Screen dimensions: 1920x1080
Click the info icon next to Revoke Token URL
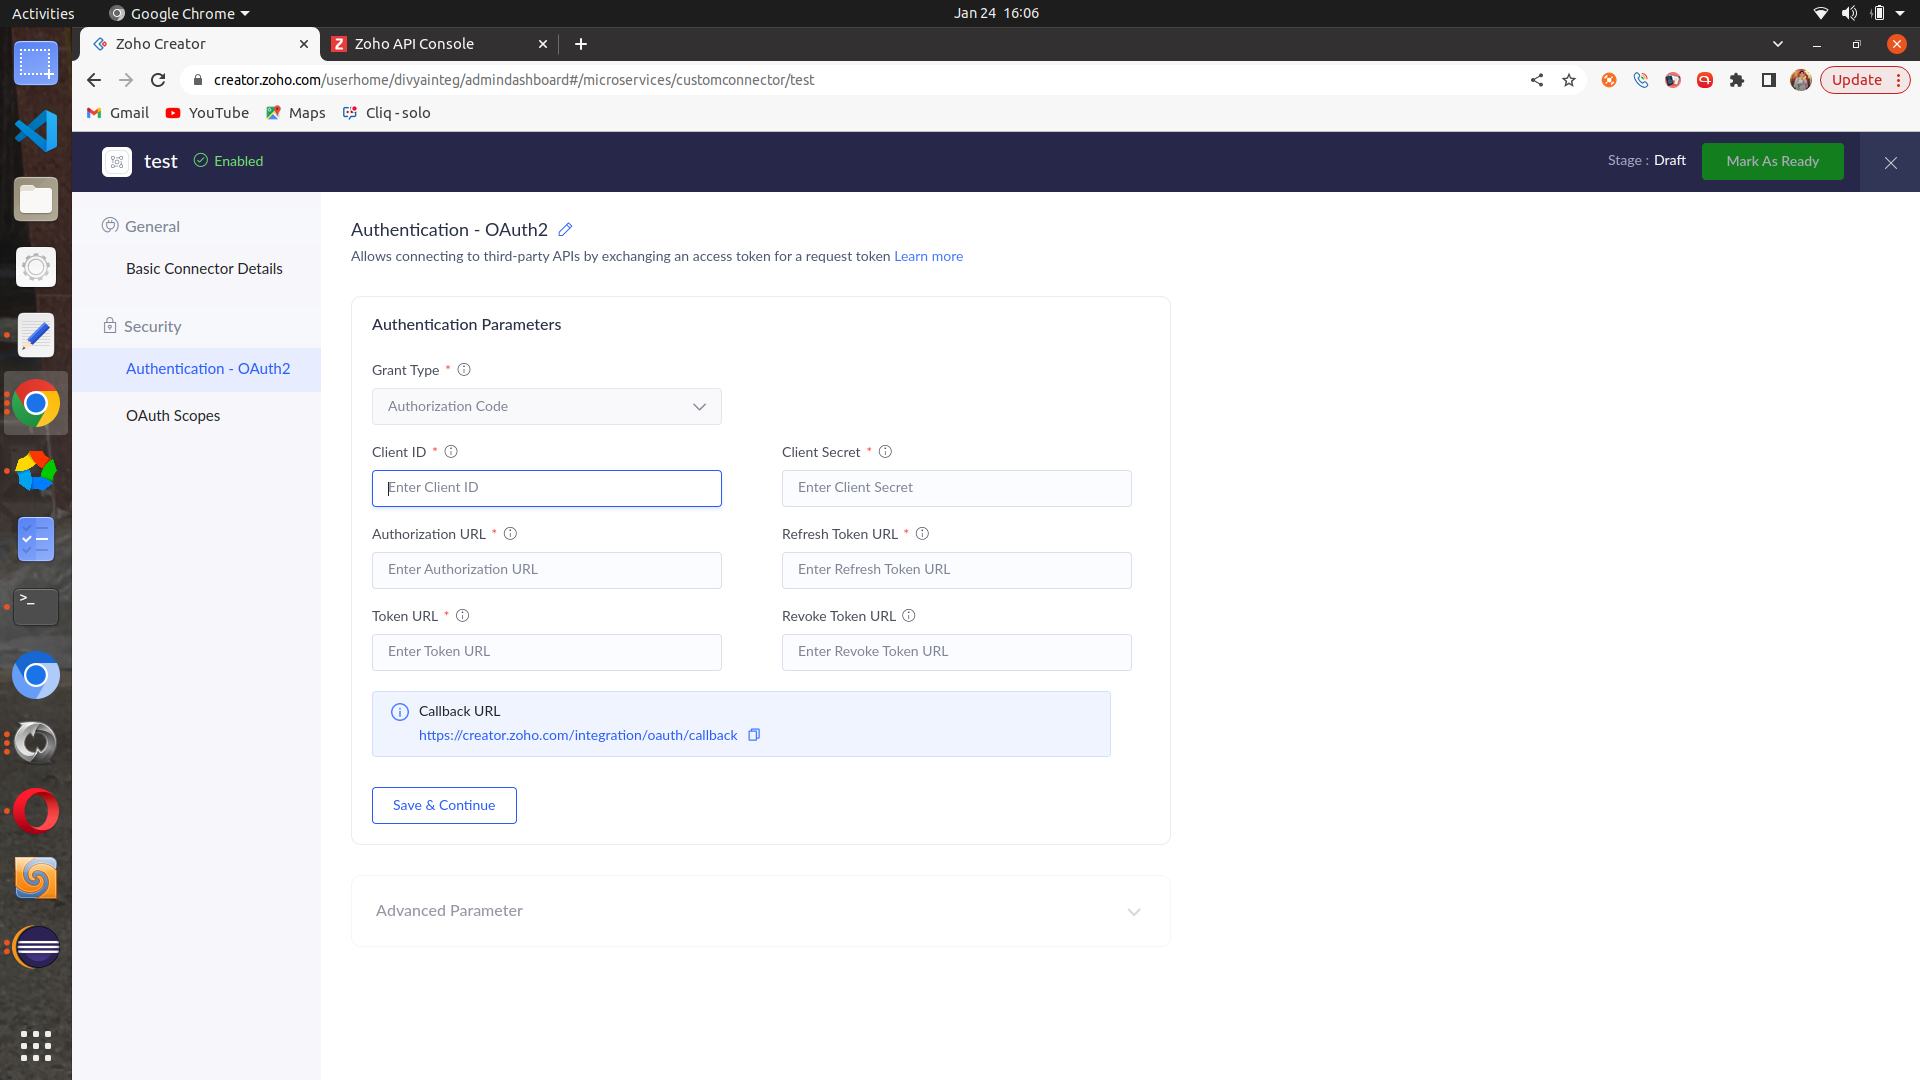click(909, 616)
